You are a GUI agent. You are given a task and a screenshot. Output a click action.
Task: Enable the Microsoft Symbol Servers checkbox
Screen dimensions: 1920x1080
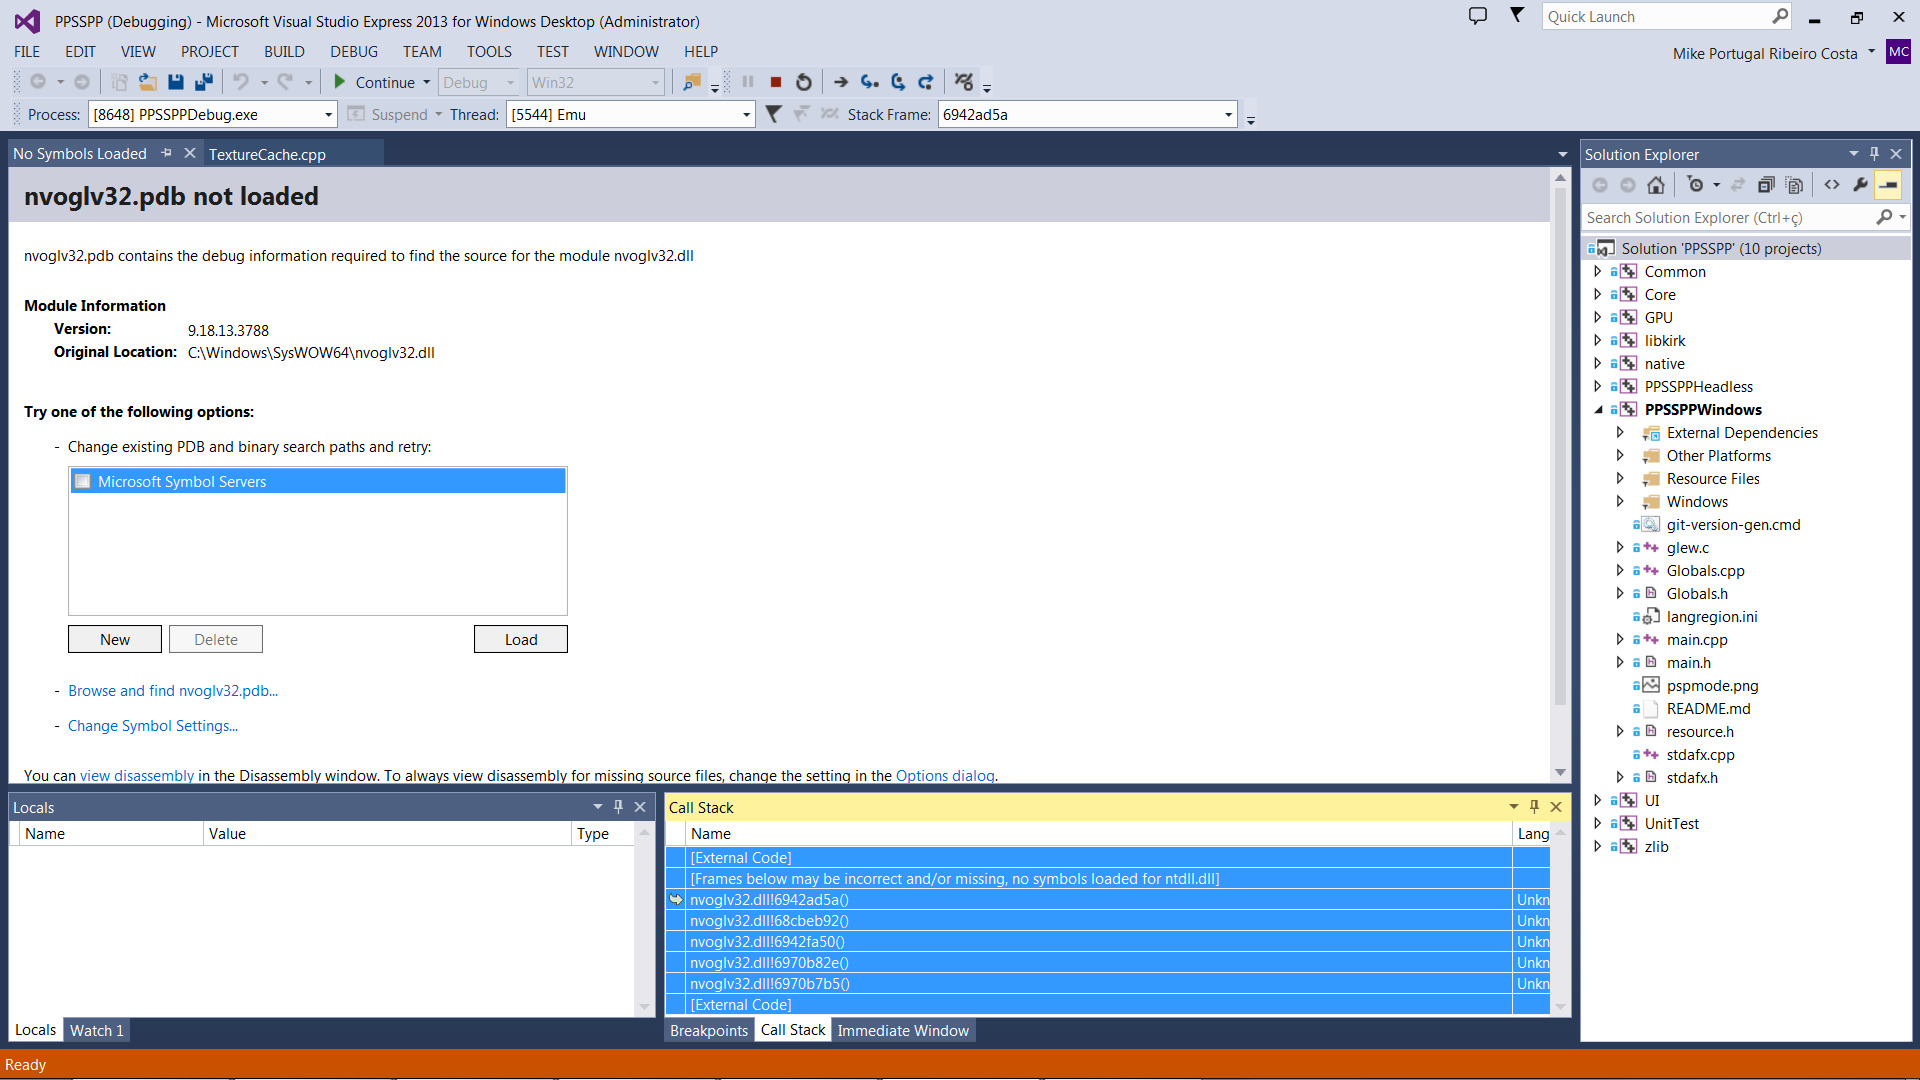click(83, 482)
